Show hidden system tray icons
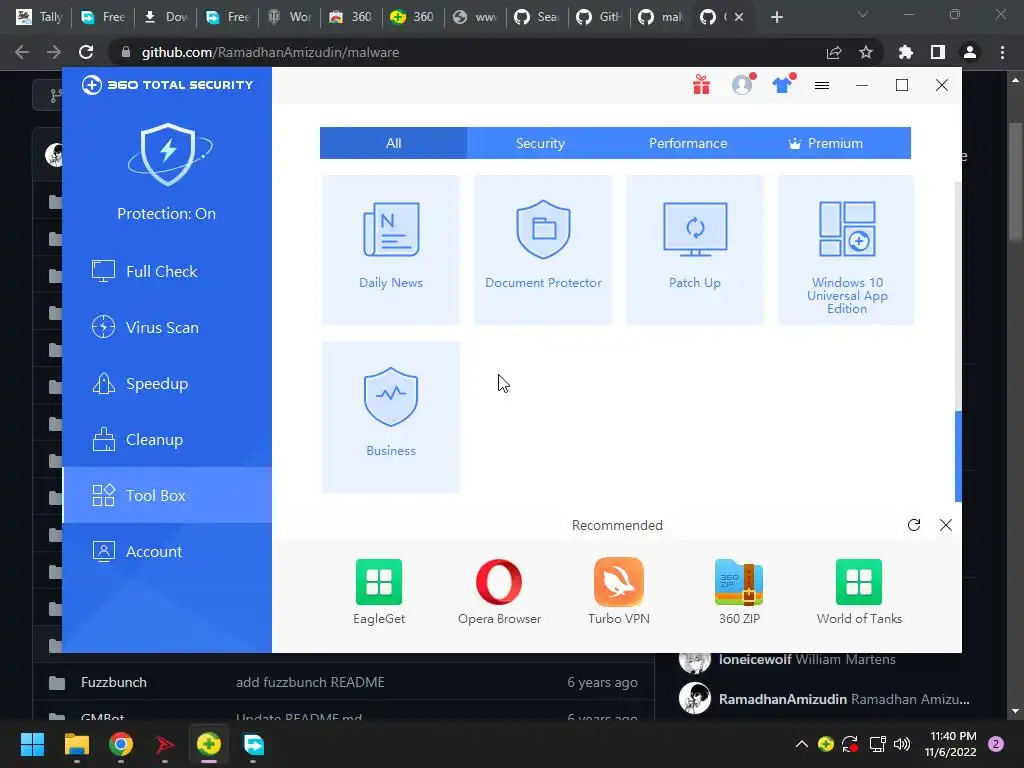Viewport: 1024px width, 768px height. click(802, 744)
